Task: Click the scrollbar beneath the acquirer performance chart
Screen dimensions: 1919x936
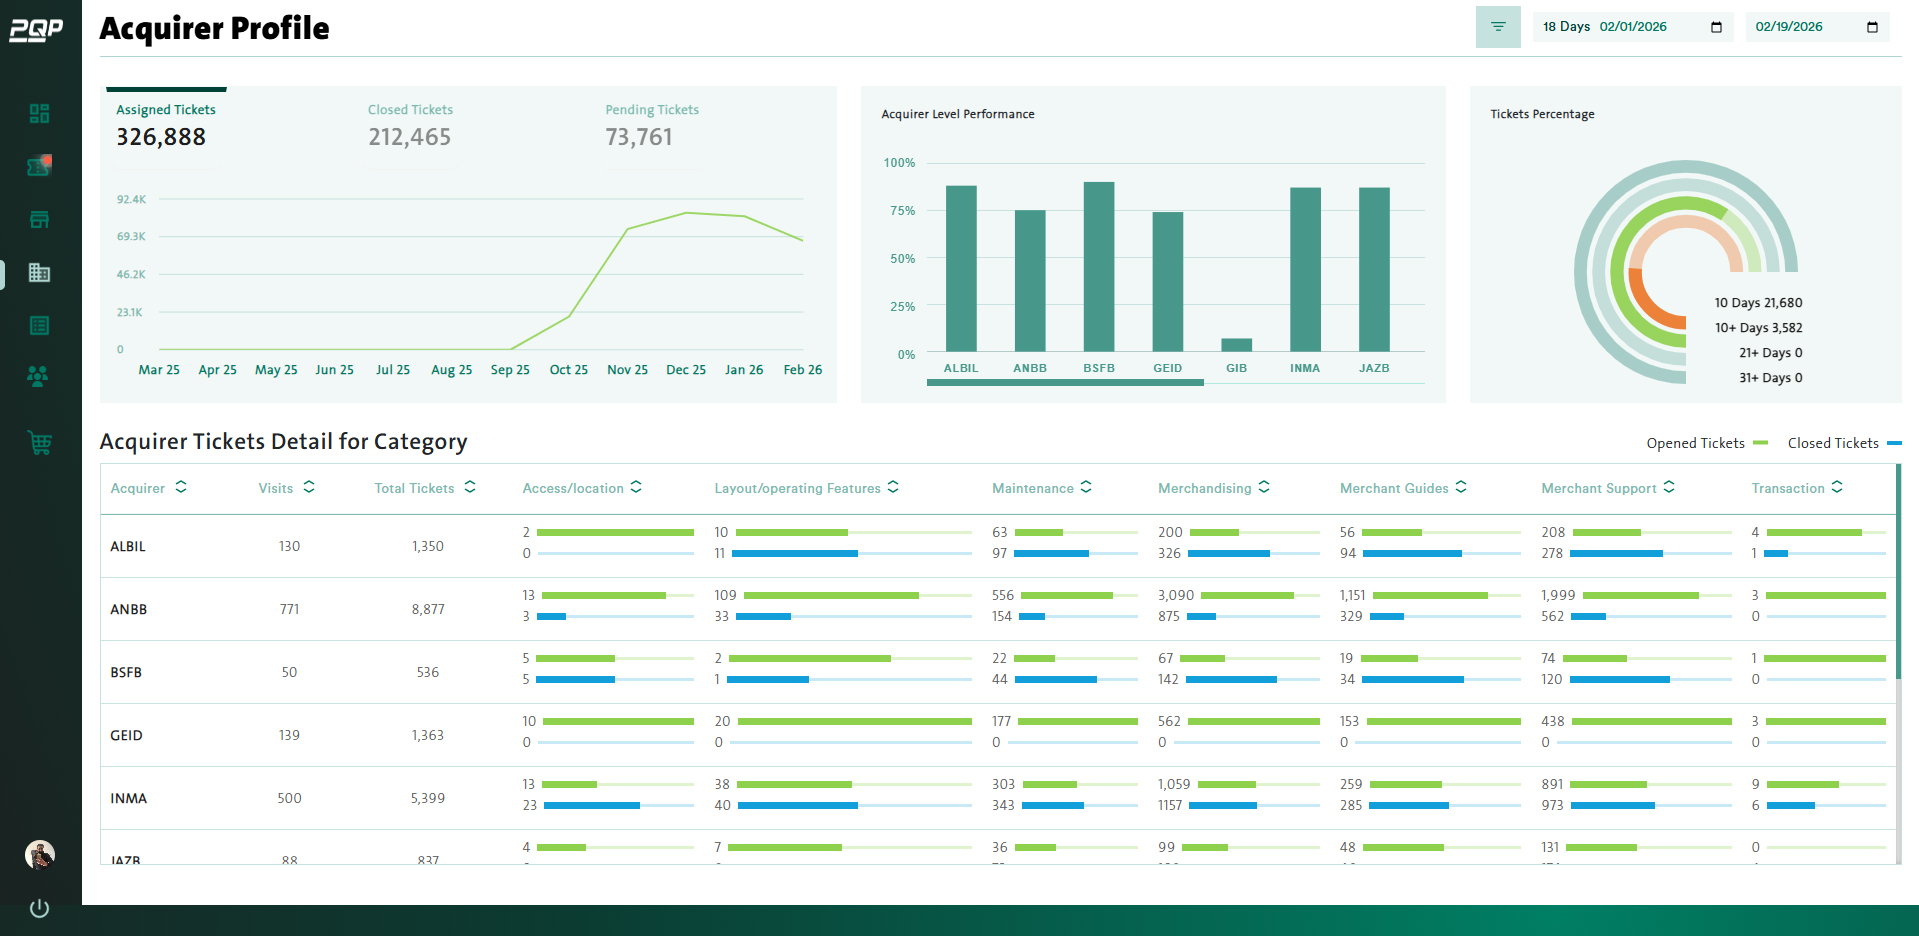Action: click(x=1065, y=382)
